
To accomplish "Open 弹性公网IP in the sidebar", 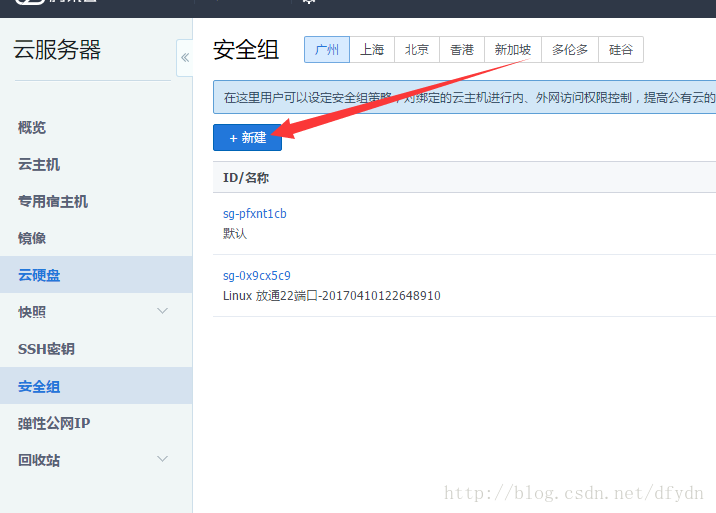I will (54, 423).
